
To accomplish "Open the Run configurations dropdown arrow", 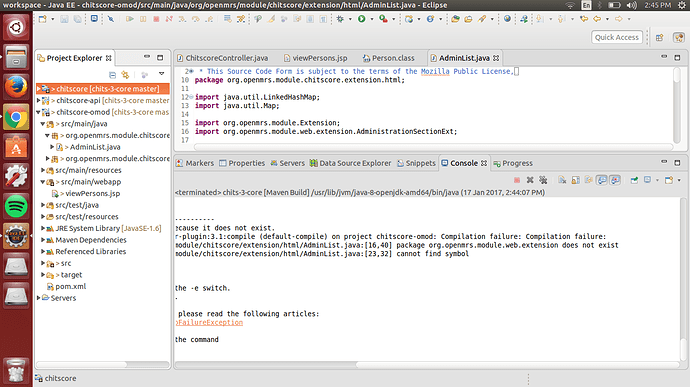I will 372,19.
